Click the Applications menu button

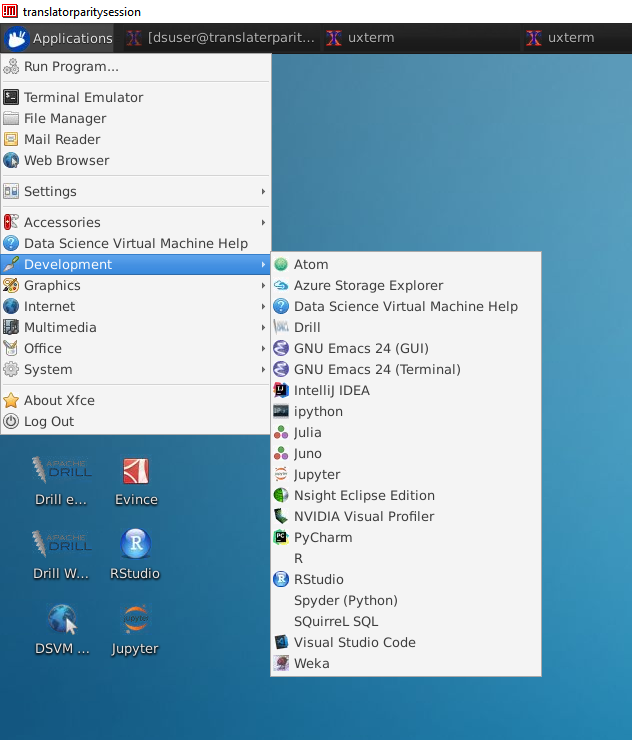coord(59,38)
